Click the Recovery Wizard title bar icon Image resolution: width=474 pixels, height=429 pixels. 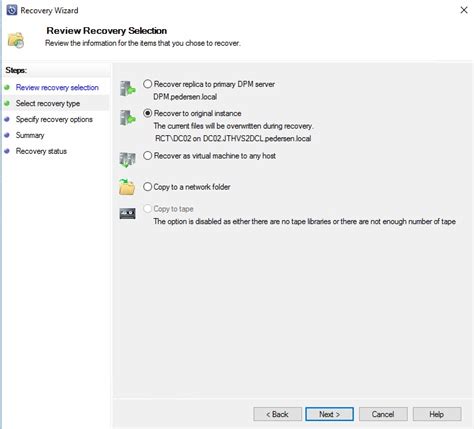[12, 10]
